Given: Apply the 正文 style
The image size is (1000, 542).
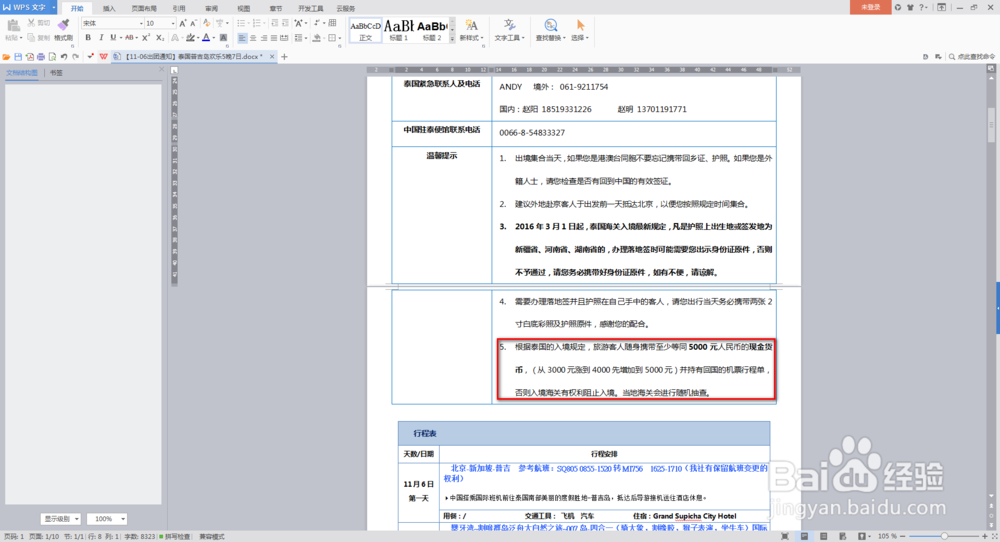Looking at the screenshot, I should coord(365,30).
